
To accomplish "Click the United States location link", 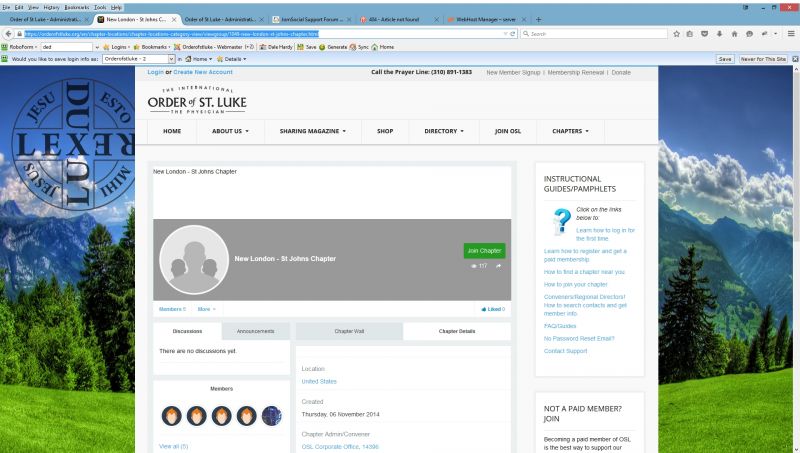I will pos(319,382).
